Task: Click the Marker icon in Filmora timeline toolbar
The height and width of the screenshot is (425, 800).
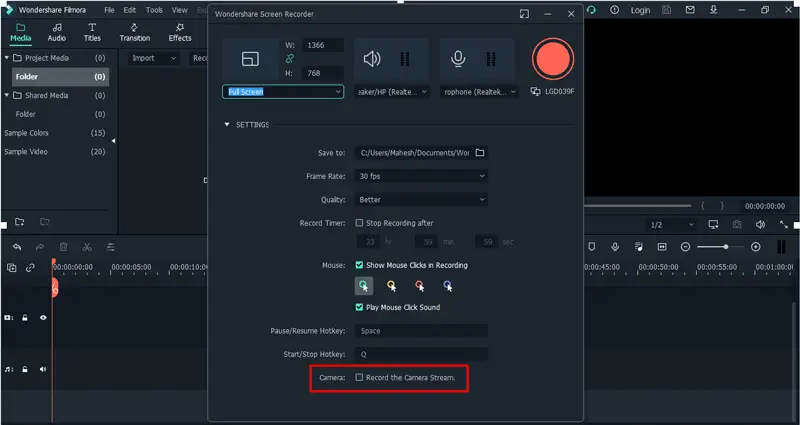Action: (x=592, y=247)
